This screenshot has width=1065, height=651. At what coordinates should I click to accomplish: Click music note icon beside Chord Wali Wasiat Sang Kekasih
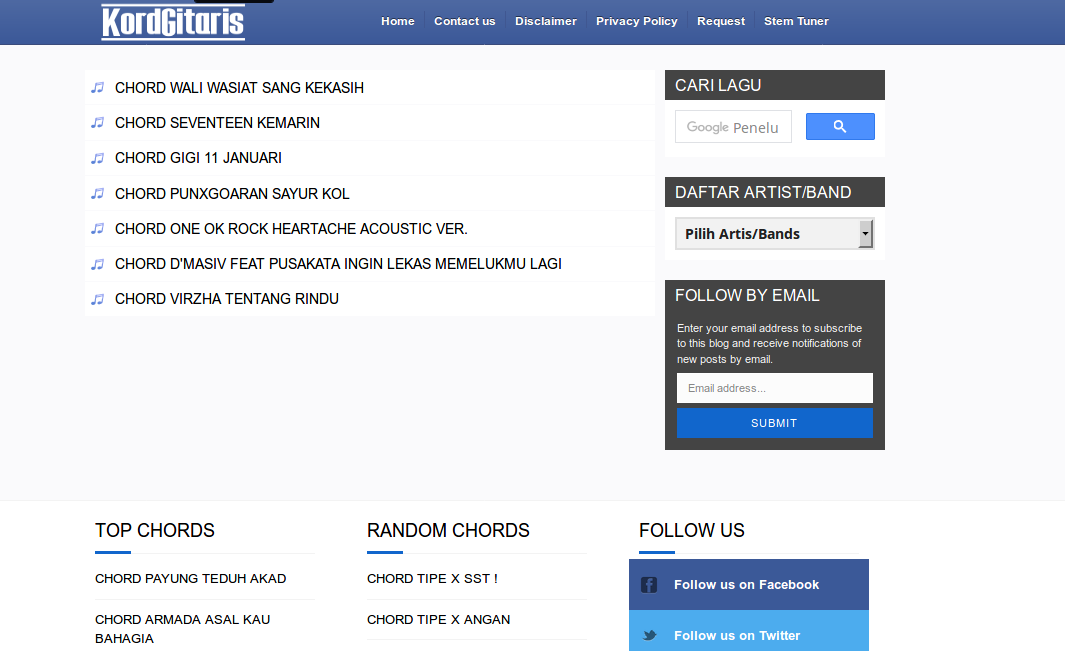(x=98, y=88)
